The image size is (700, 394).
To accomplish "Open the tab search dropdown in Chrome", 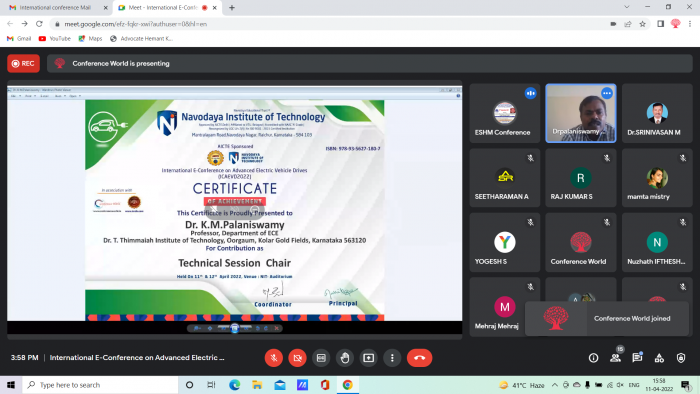I will [627, 7].
